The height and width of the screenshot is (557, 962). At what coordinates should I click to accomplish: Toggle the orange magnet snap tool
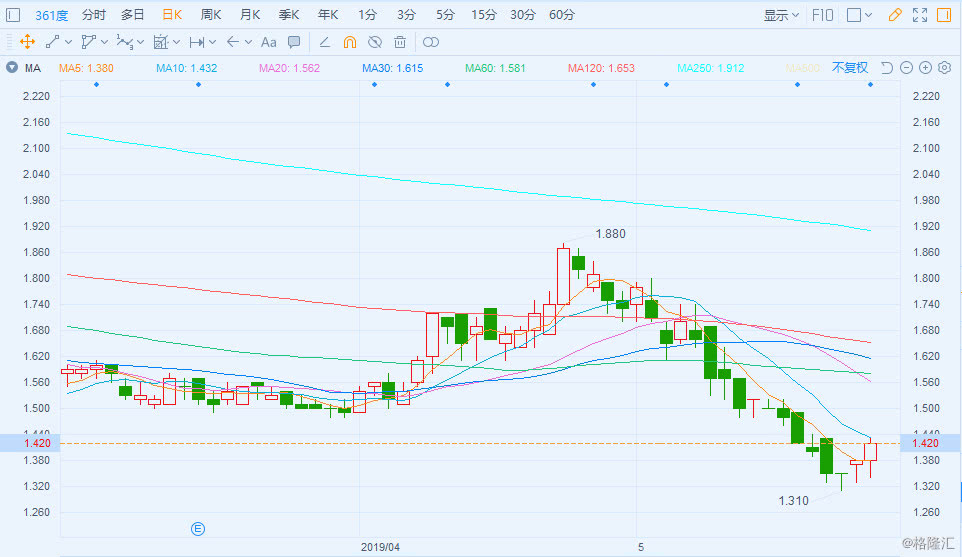click(350, 42)
